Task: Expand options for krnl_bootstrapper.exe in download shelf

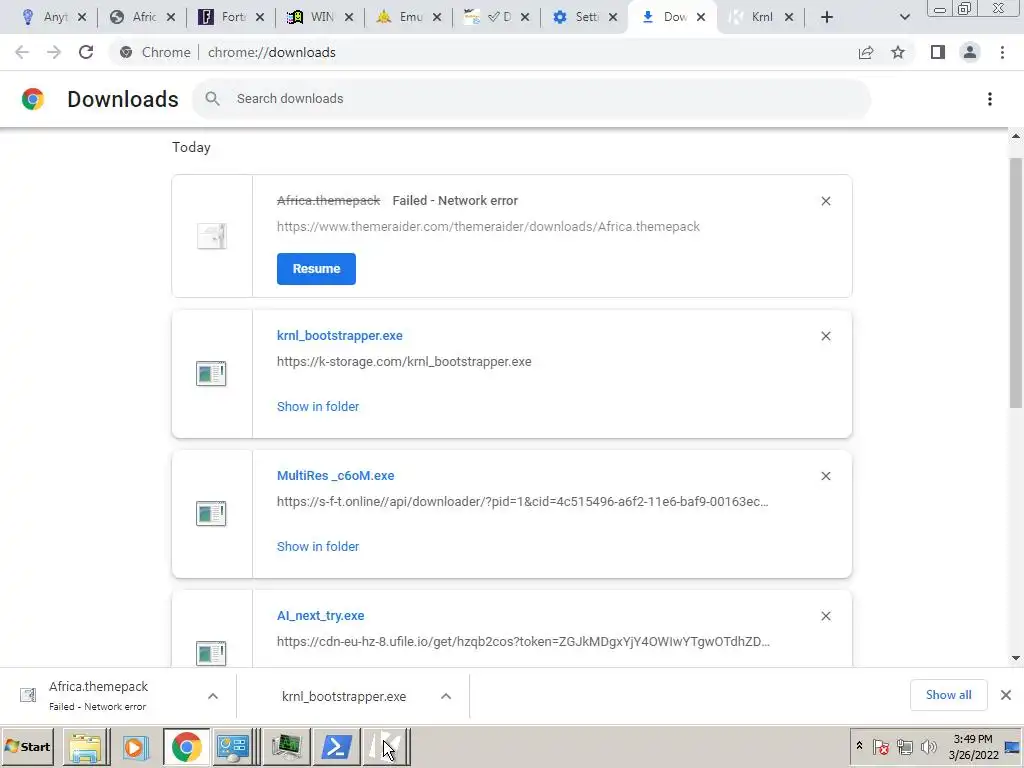Action: (x=446, y=696)
